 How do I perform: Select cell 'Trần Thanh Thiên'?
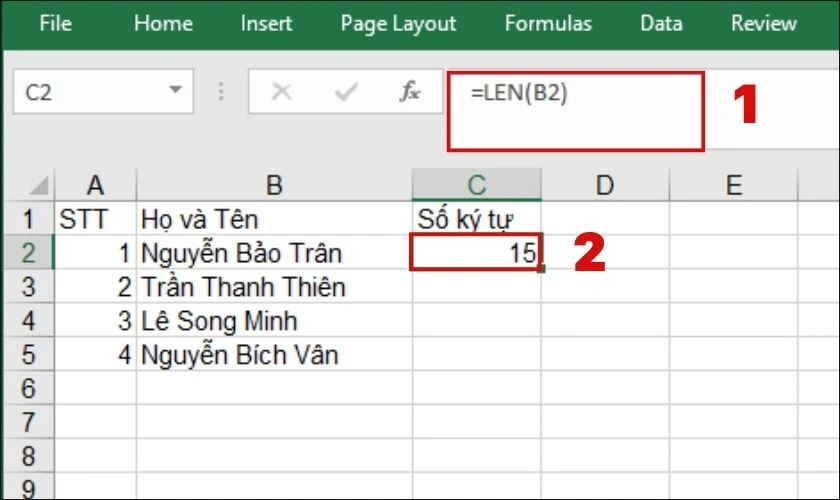tap(274, 286)
